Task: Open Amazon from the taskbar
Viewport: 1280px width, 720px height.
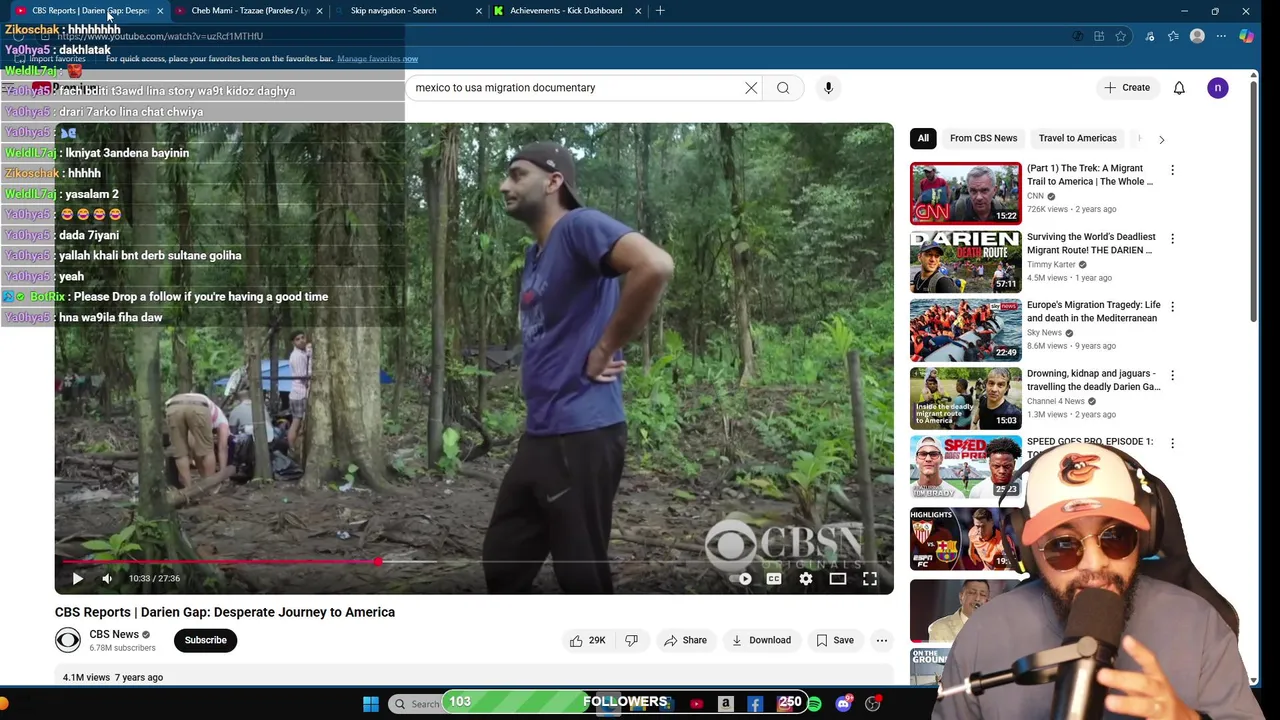Action: pos(726,704)
